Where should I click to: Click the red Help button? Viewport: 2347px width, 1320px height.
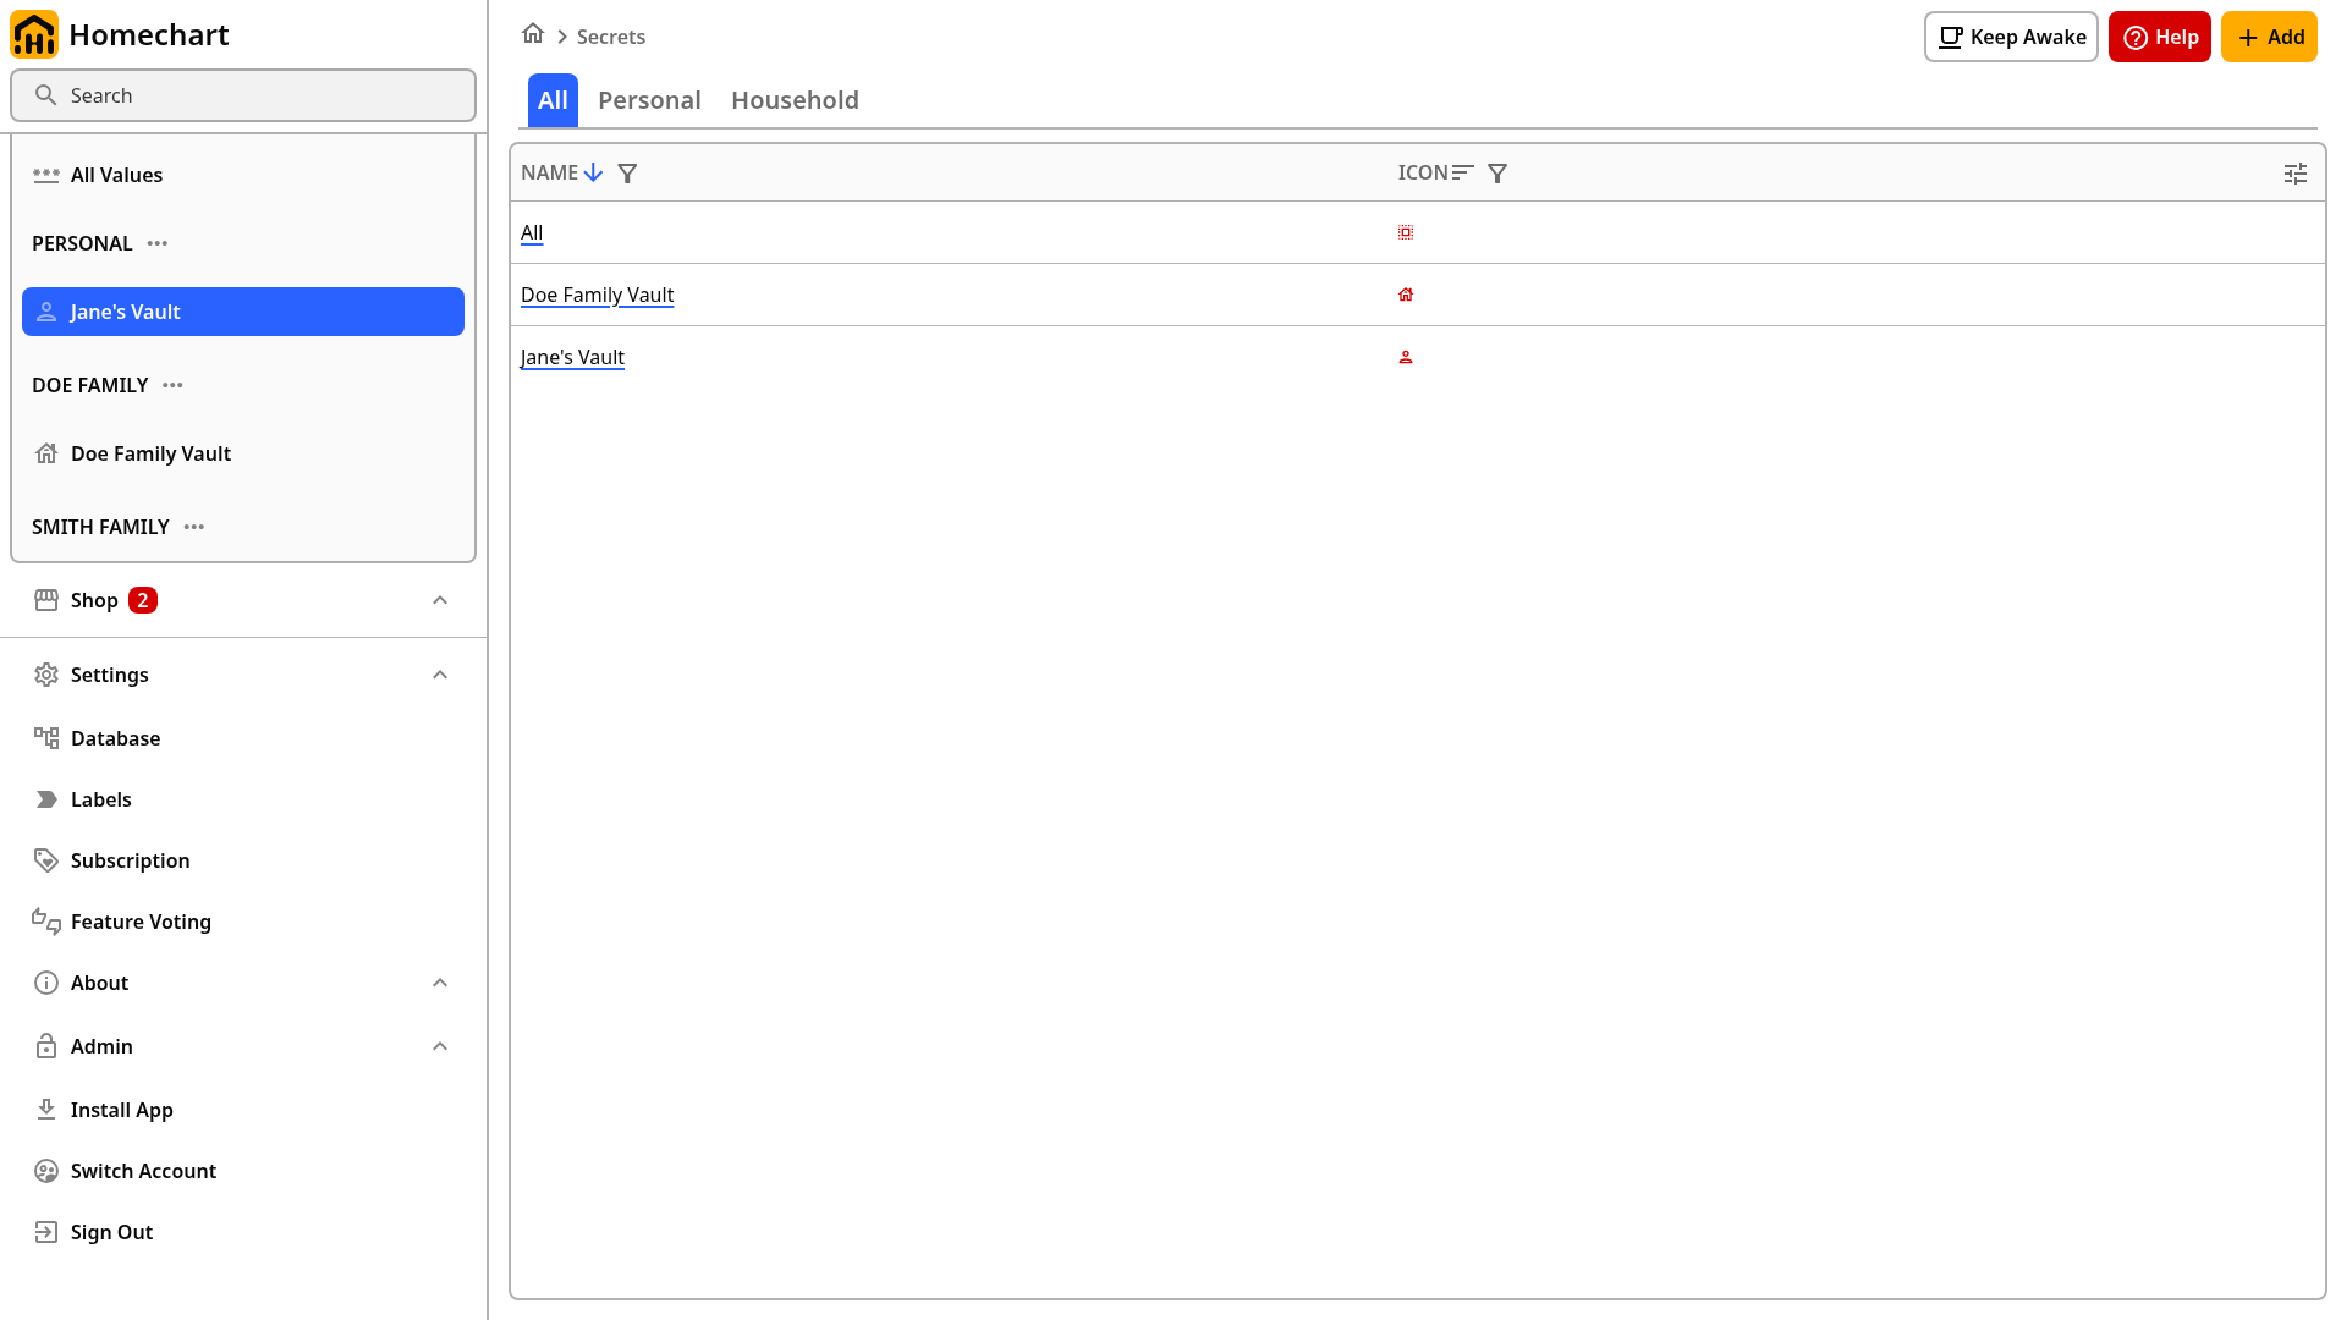coord(2160,37)
